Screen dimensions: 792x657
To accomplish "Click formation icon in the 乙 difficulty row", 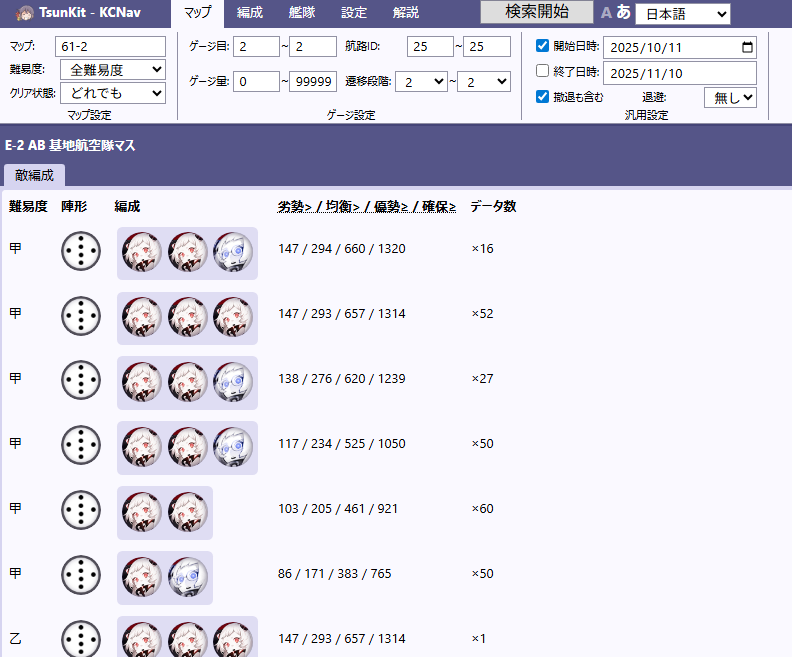I will [81, 639].
